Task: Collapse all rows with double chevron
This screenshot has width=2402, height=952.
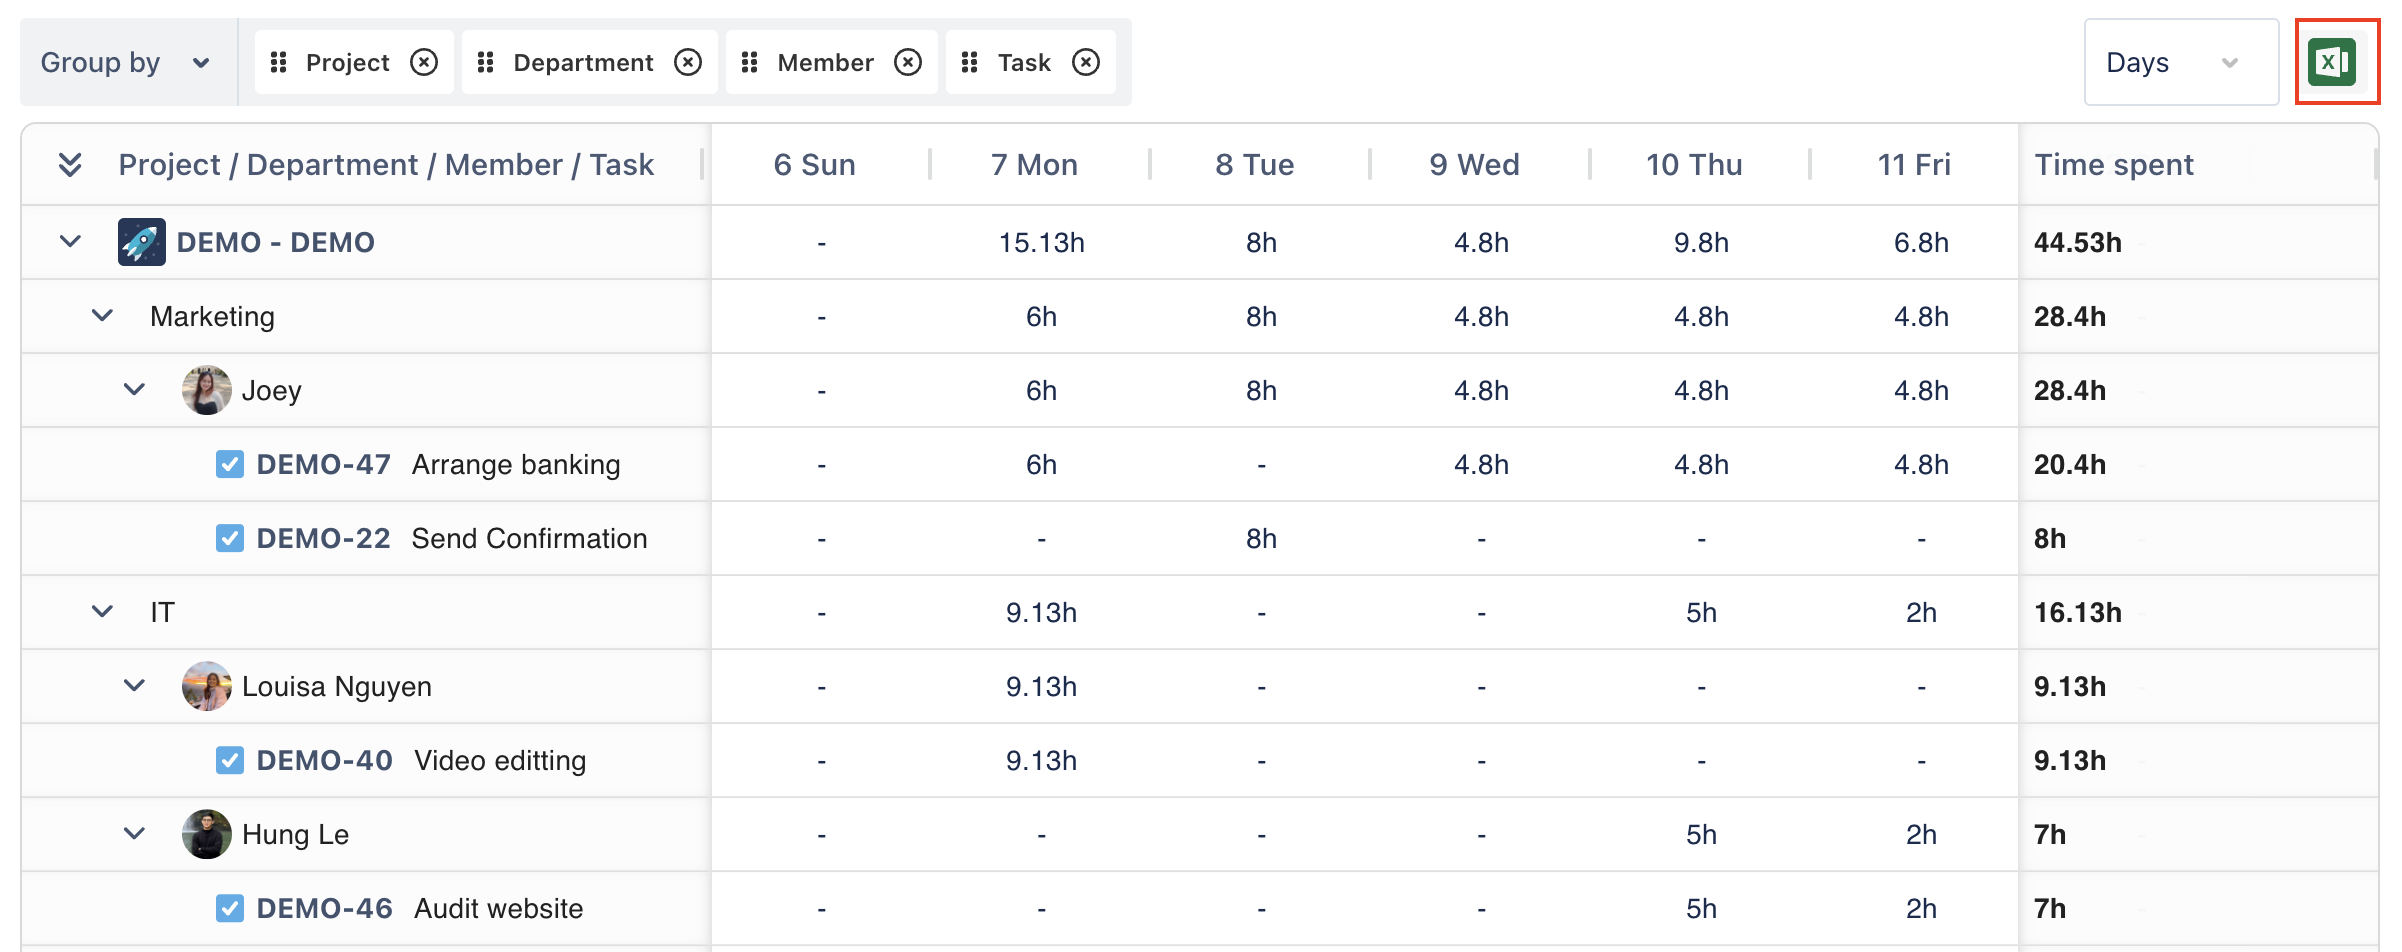Action: tap(70, 164)
